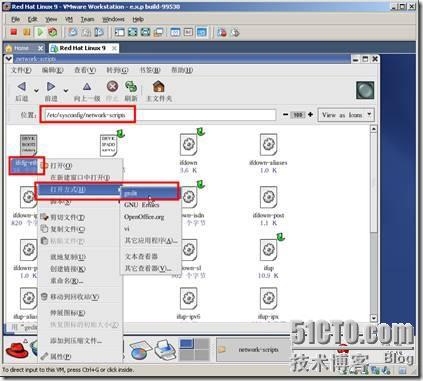Open the View as Icons dropdown
This screenshot has width=423, height=381.
point(346,115)
